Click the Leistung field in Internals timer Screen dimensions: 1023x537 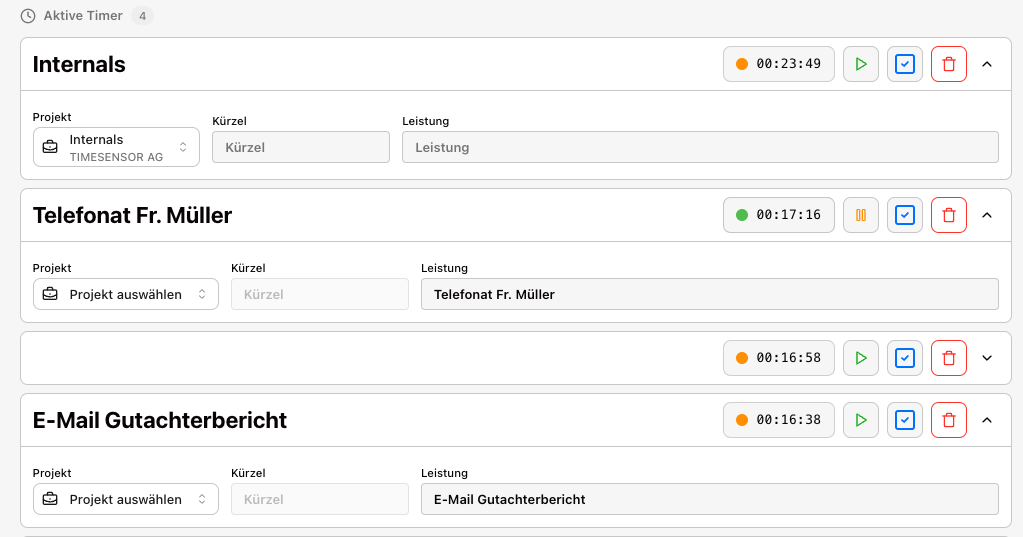click(x=700, y=147)
